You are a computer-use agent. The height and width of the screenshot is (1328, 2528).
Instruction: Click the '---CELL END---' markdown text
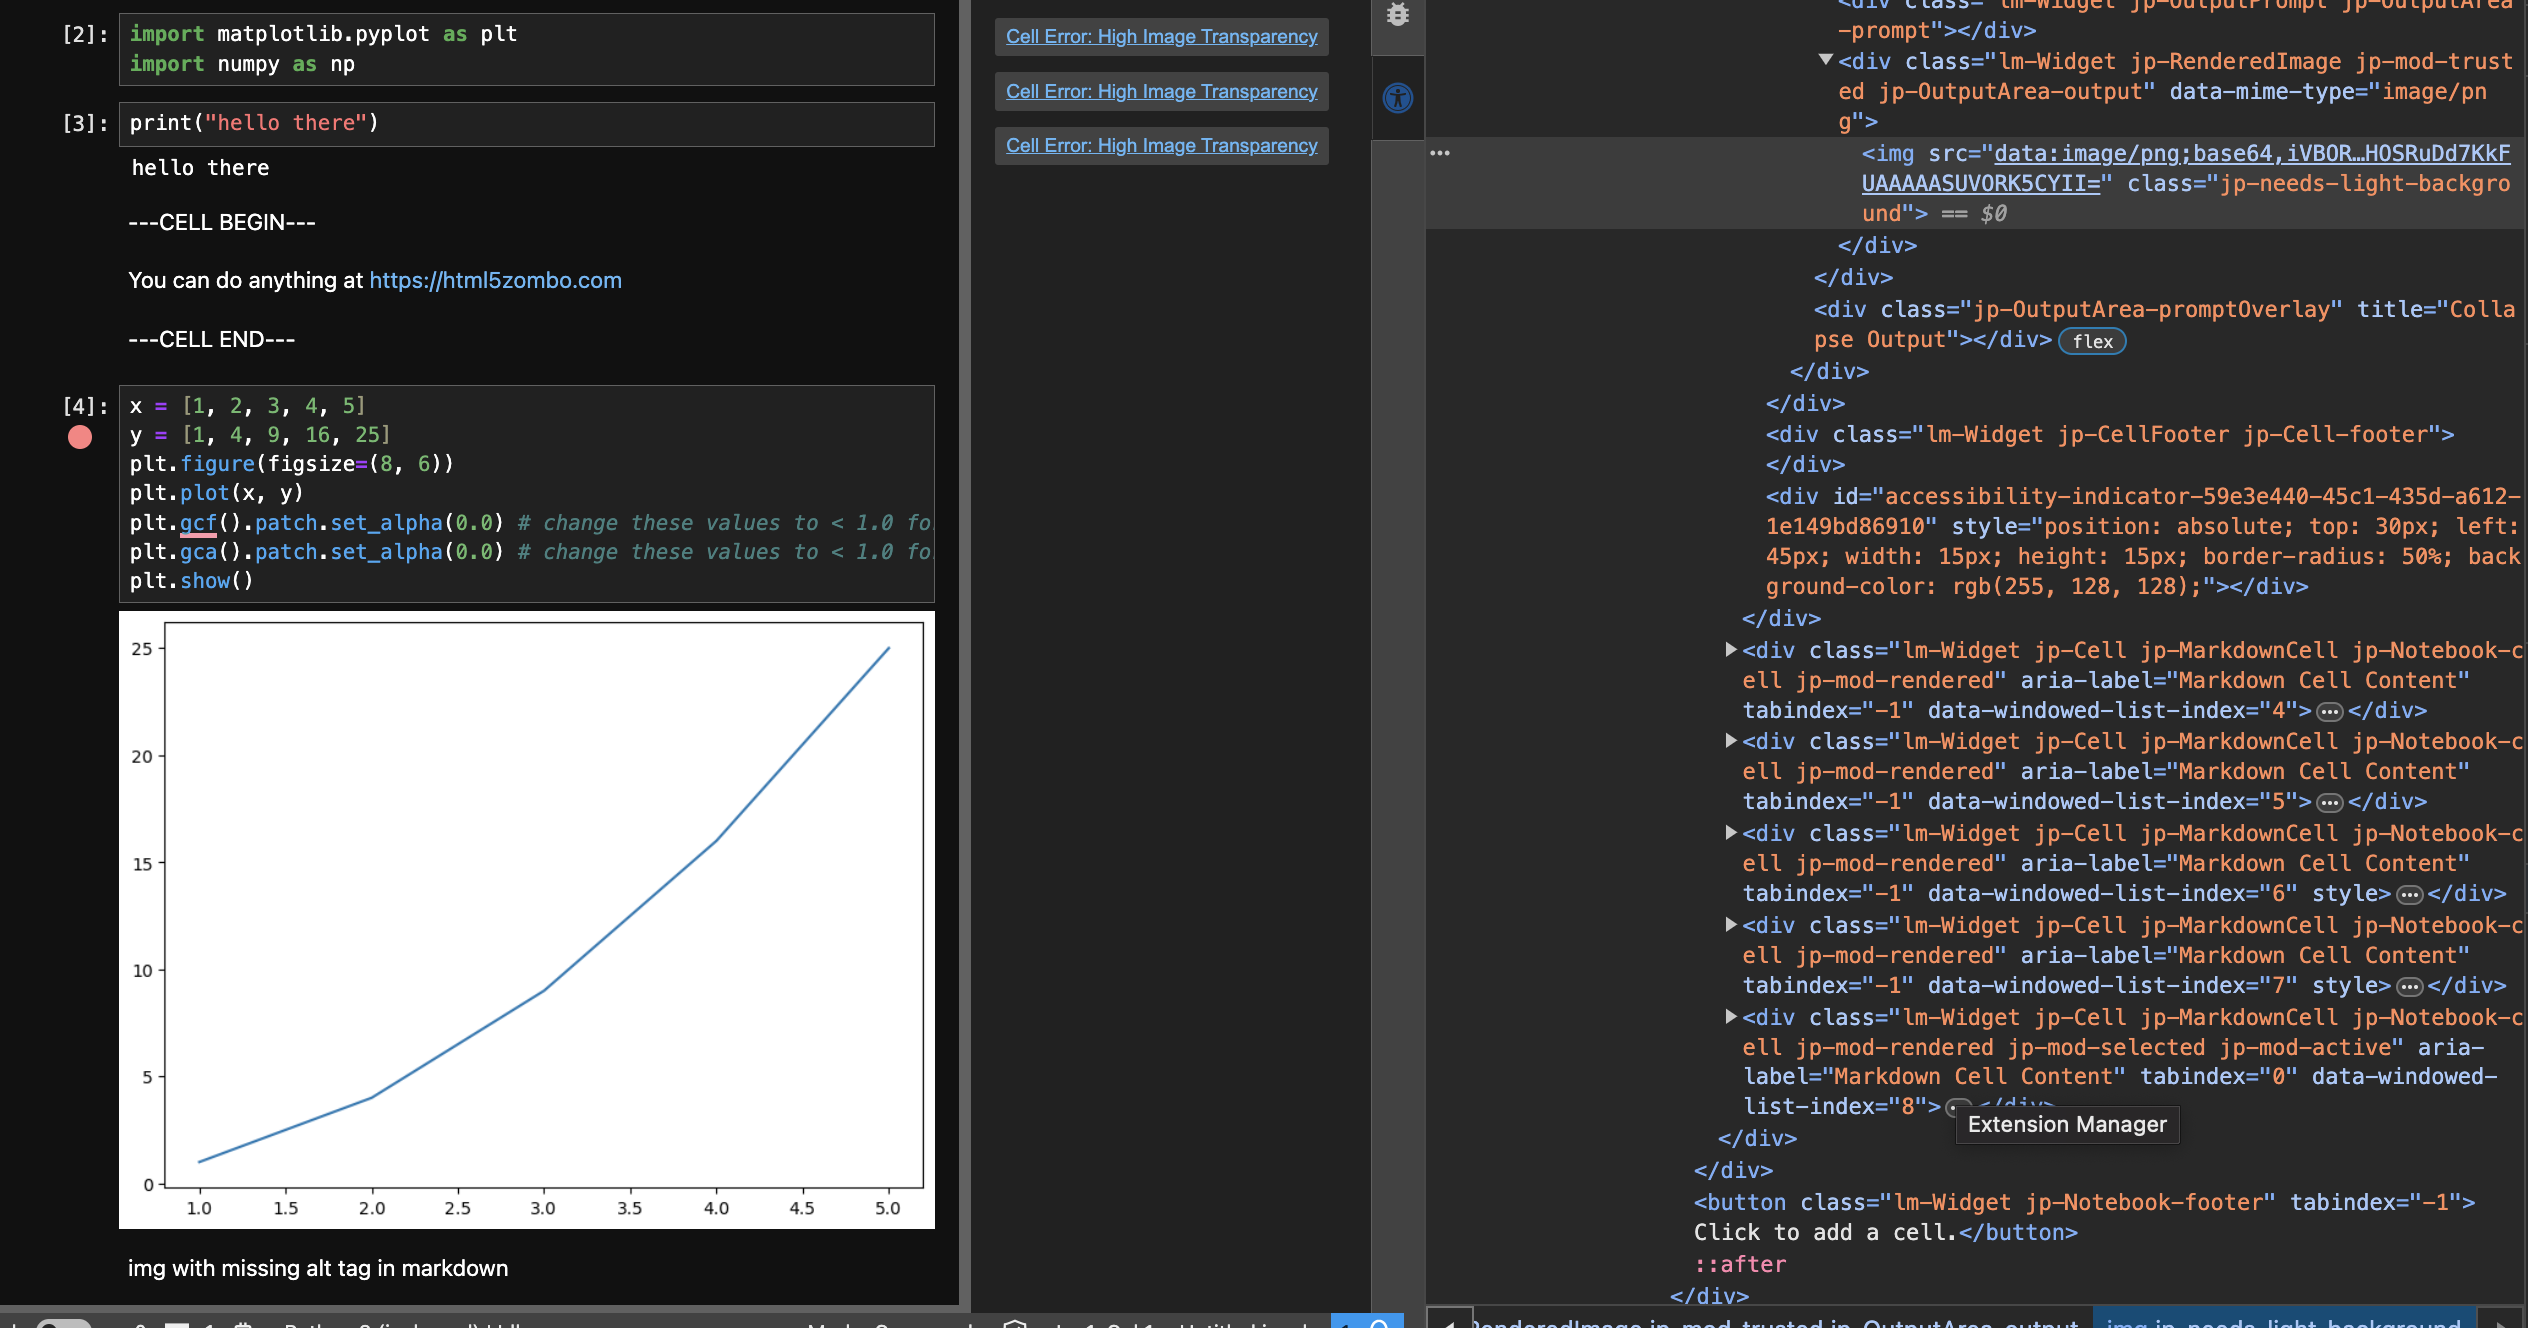tap(211, 340)
